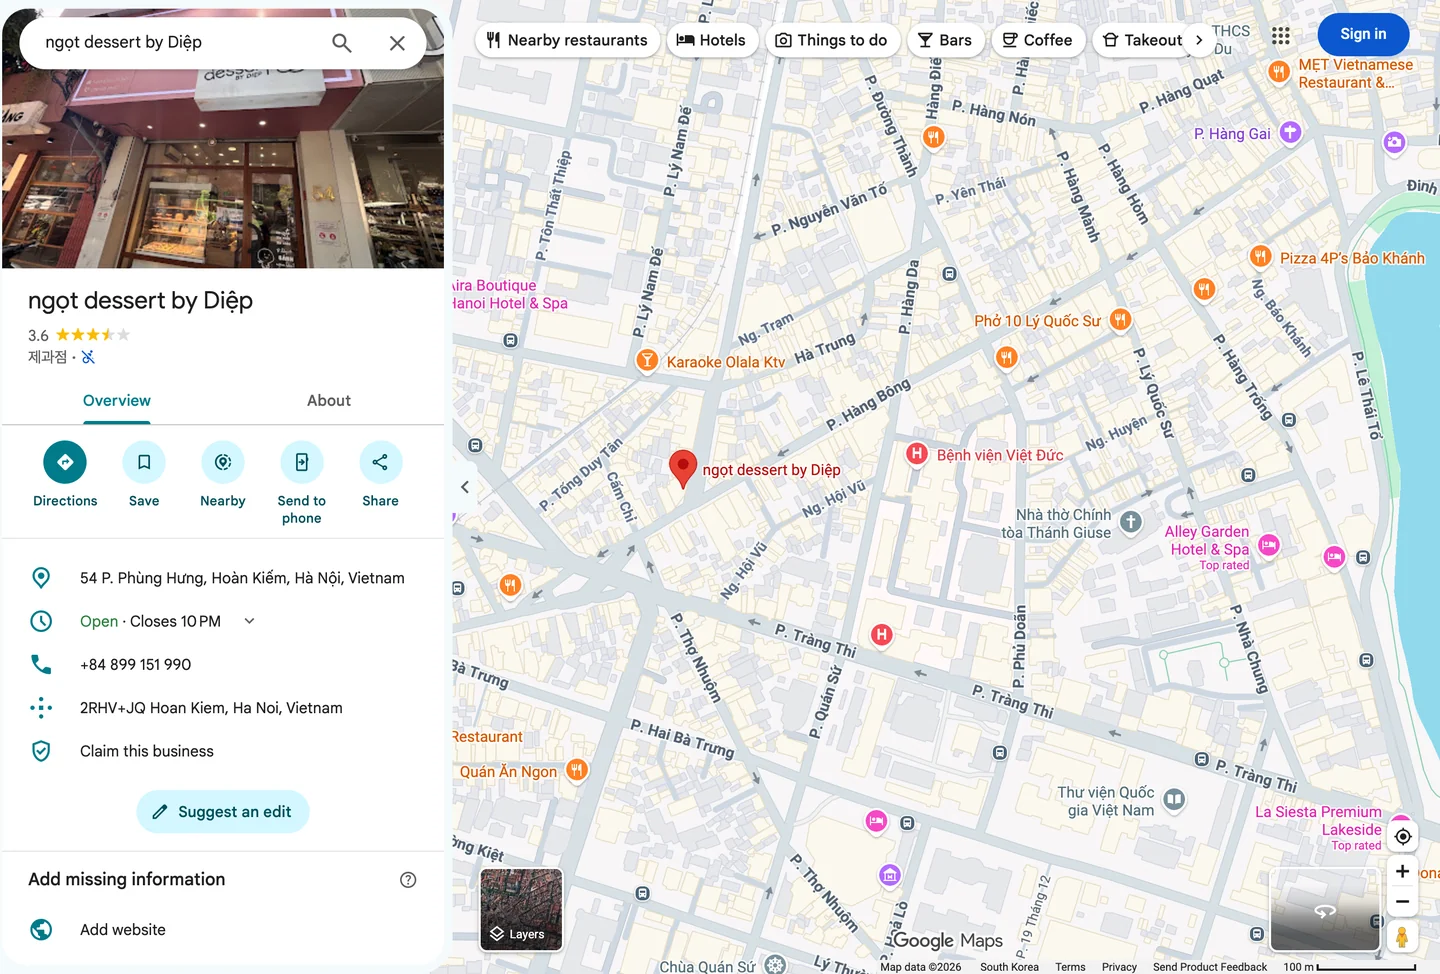
Task: Expand opening hours dropdown
Action: pos(249,621)
